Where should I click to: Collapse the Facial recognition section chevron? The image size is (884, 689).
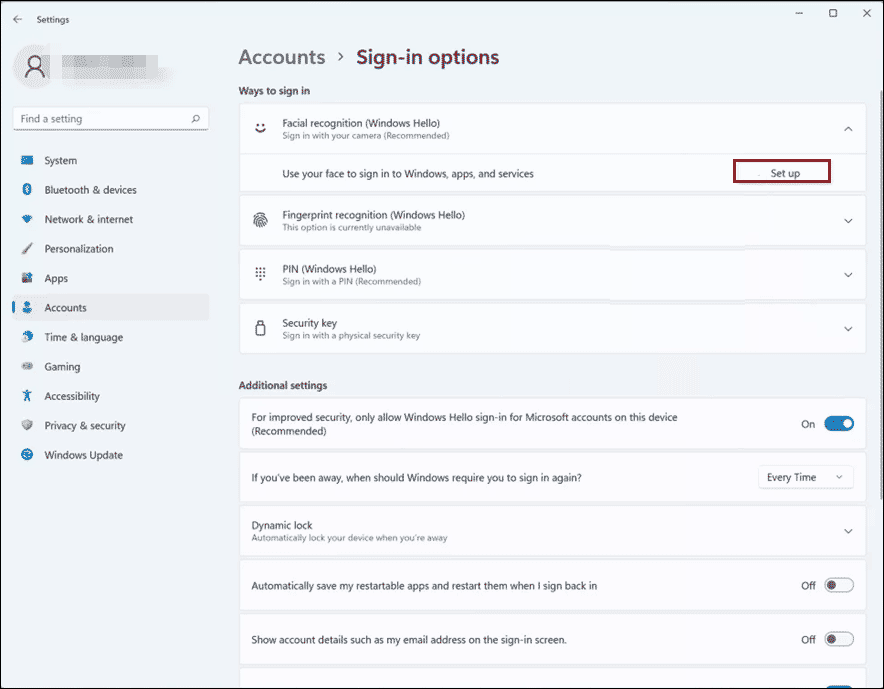tap(848, 129)
